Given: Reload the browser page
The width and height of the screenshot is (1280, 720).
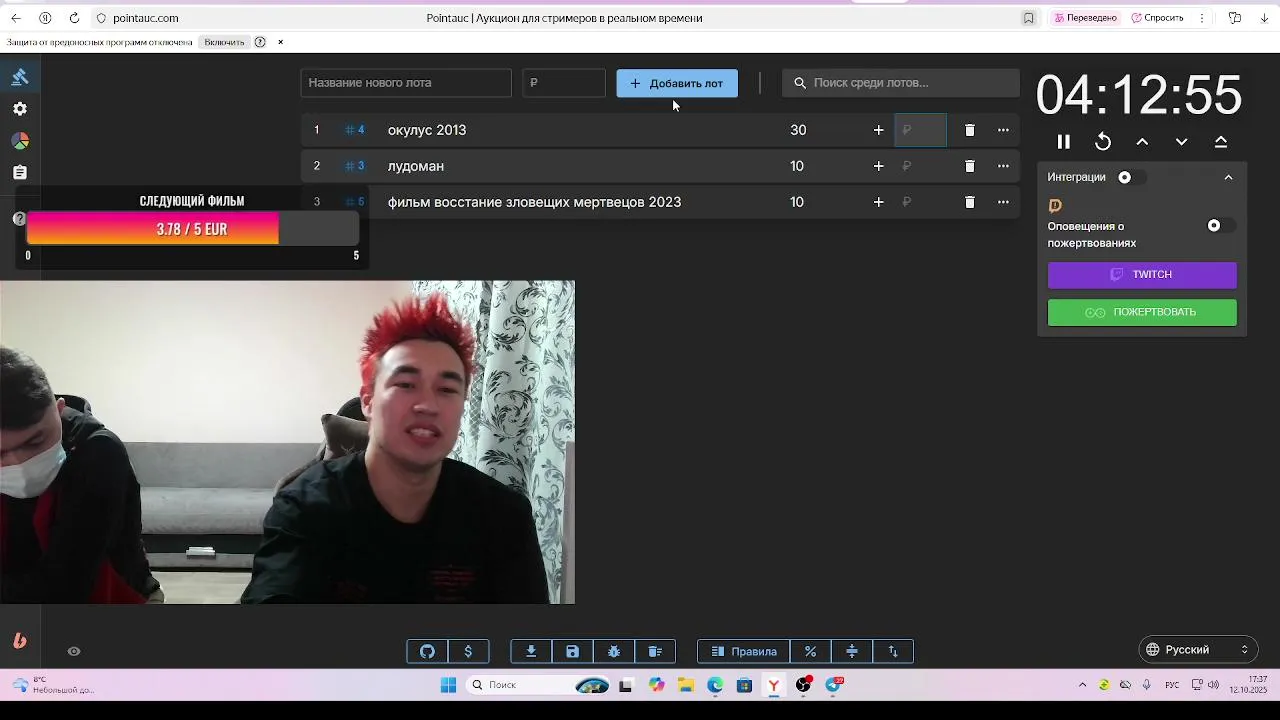Looking at the screenshot, I should tap(74, 18).
